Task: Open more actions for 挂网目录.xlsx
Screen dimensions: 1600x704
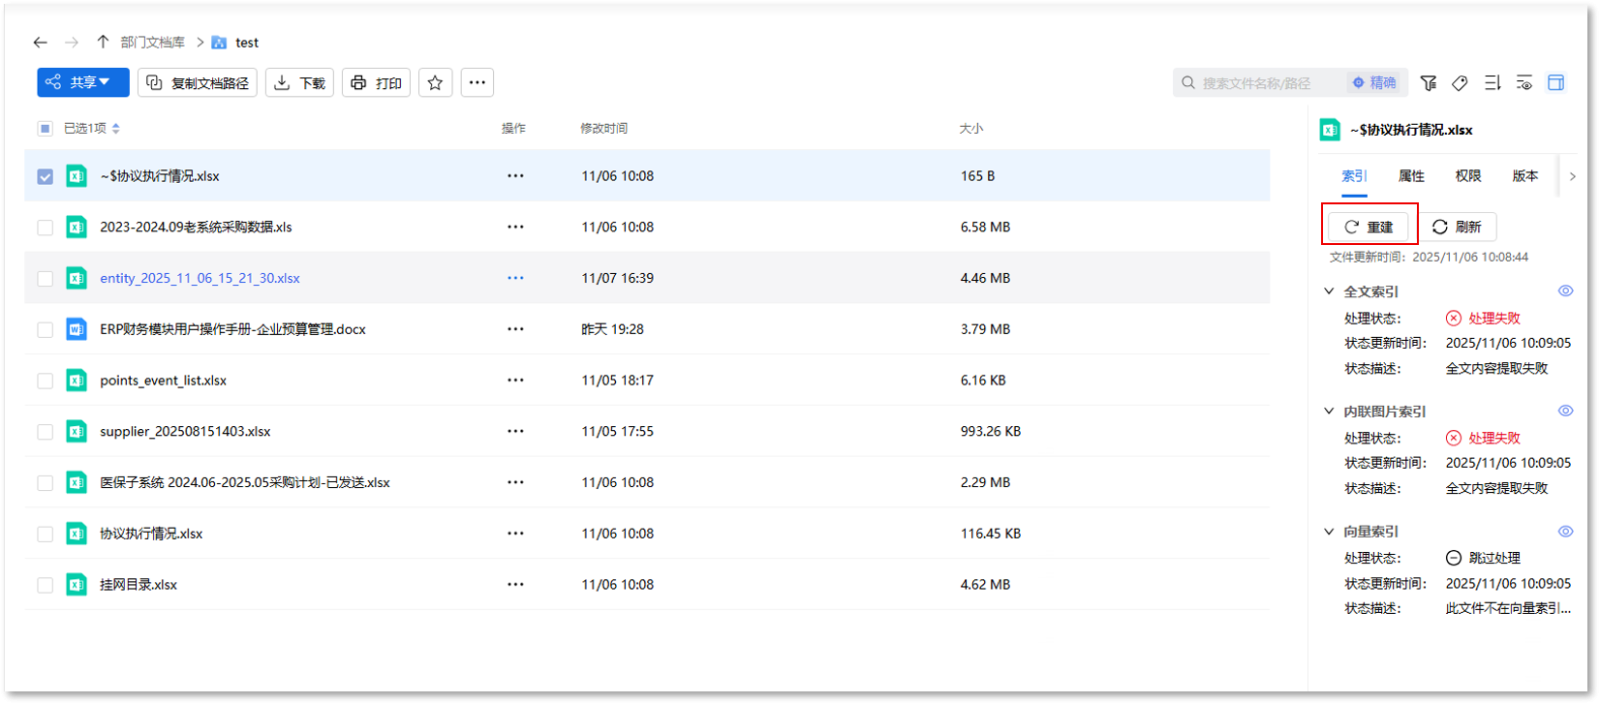Action: (515, 585)
